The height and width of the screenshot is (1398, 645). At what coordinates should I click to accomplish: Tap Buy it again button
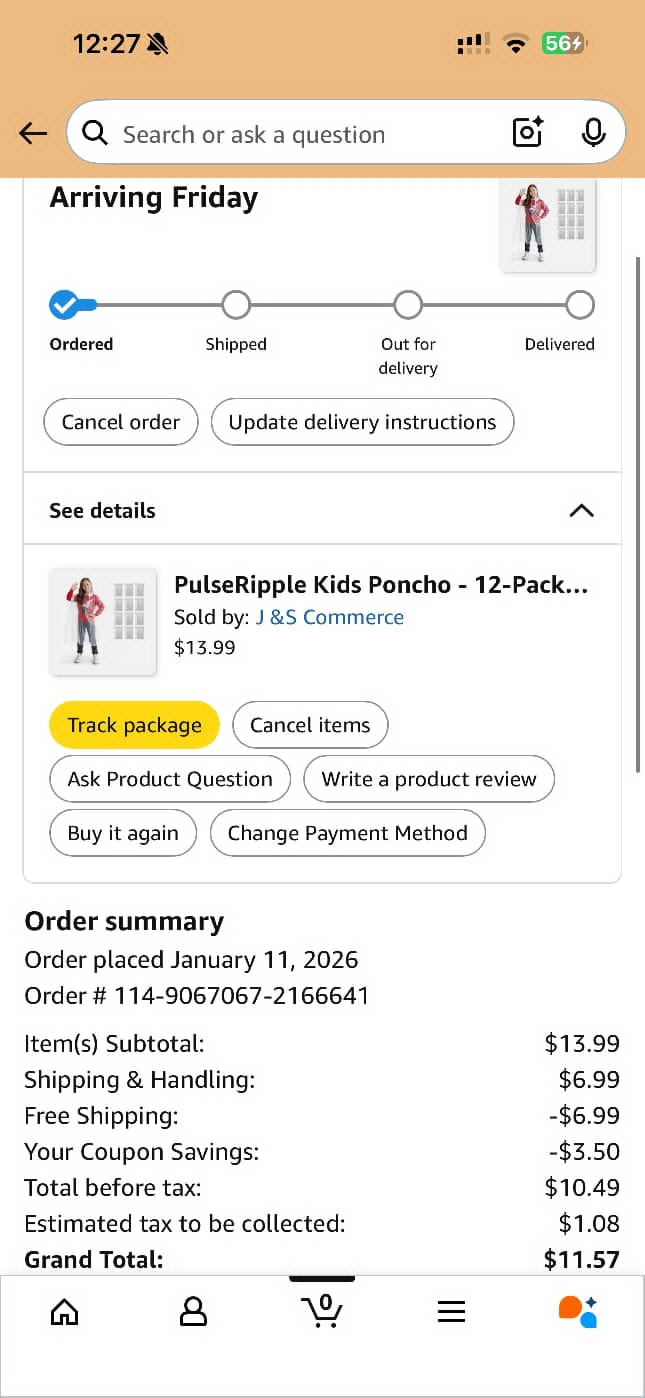pos(123,833)
